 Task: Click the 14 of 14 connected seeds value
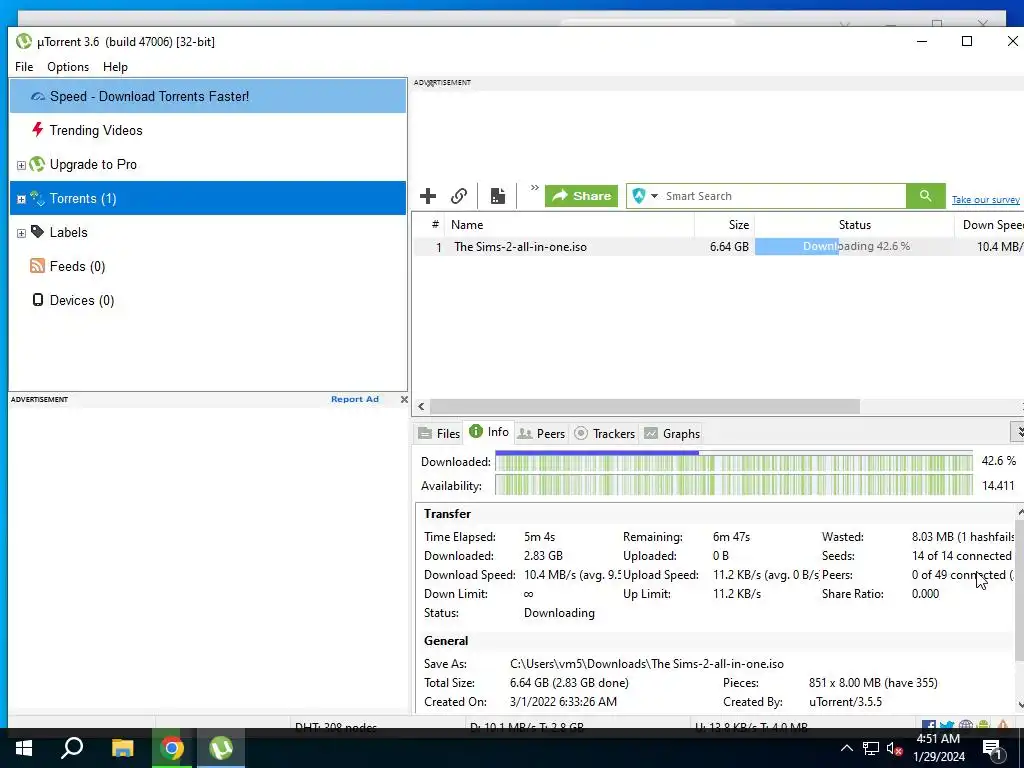[x=961, y=556]
